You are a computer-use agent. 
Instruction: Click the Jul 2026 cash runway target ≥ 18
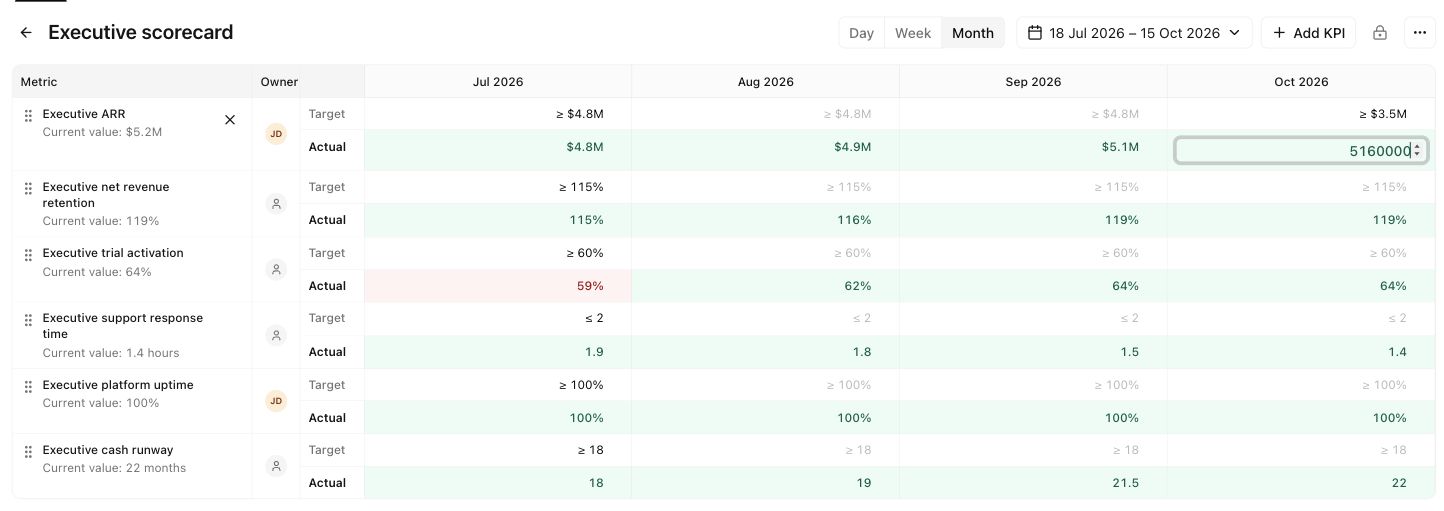[590, 450]
